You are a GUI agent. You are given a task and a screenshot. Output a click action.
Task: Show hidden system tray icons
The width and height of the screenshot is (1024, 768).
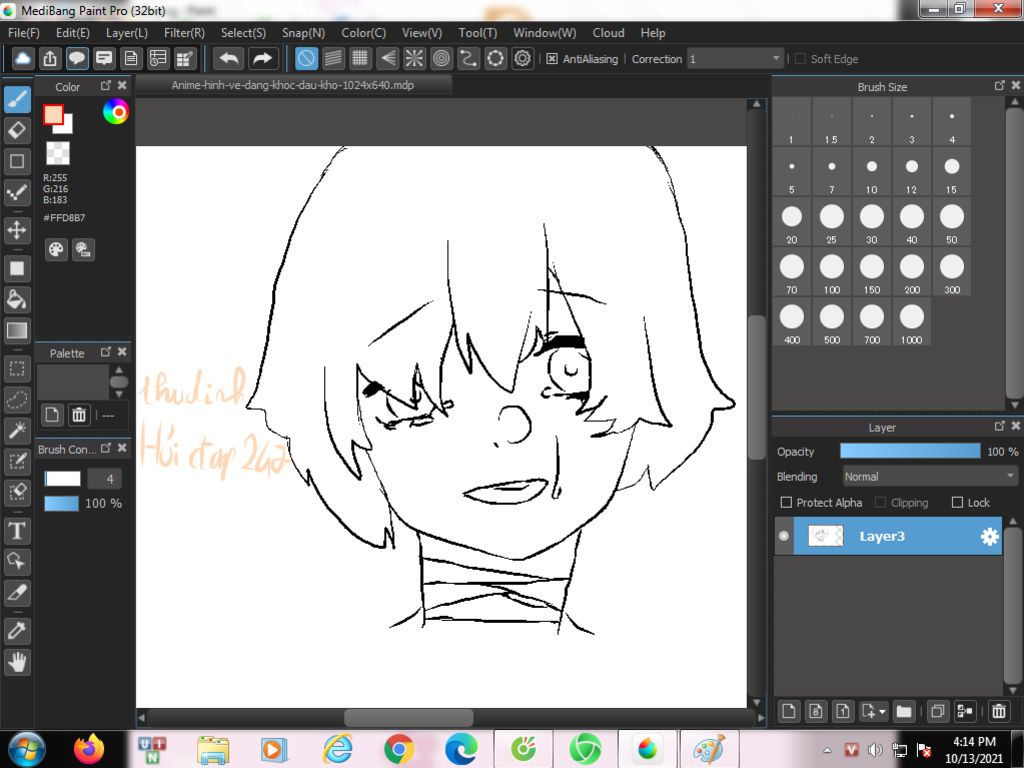(x=827, y=750)
